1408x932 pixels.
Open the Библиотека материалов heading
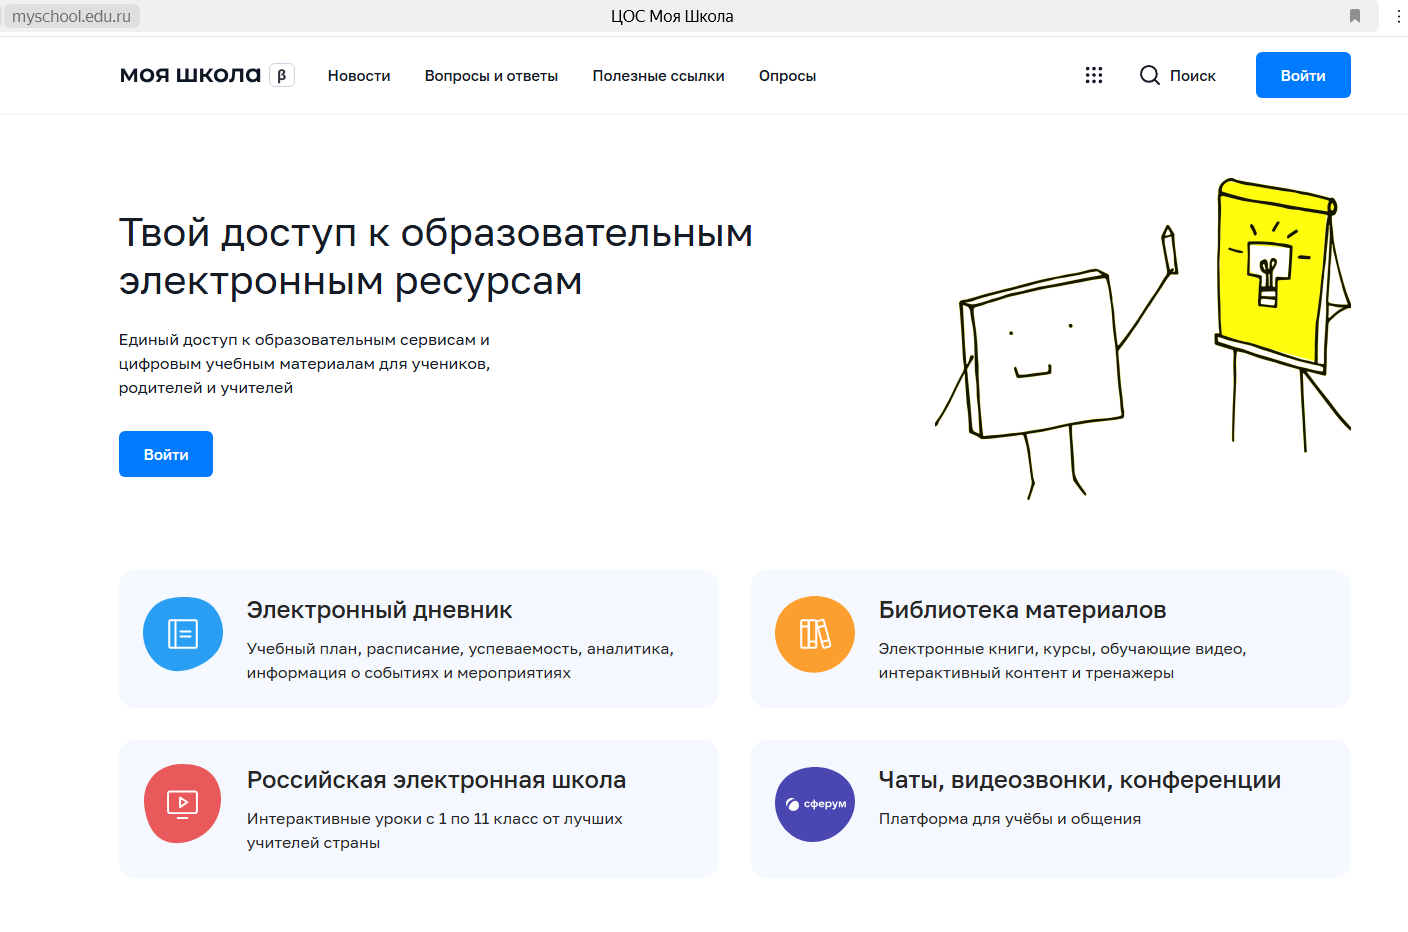pyautogui.click(x=1022, y=610)
